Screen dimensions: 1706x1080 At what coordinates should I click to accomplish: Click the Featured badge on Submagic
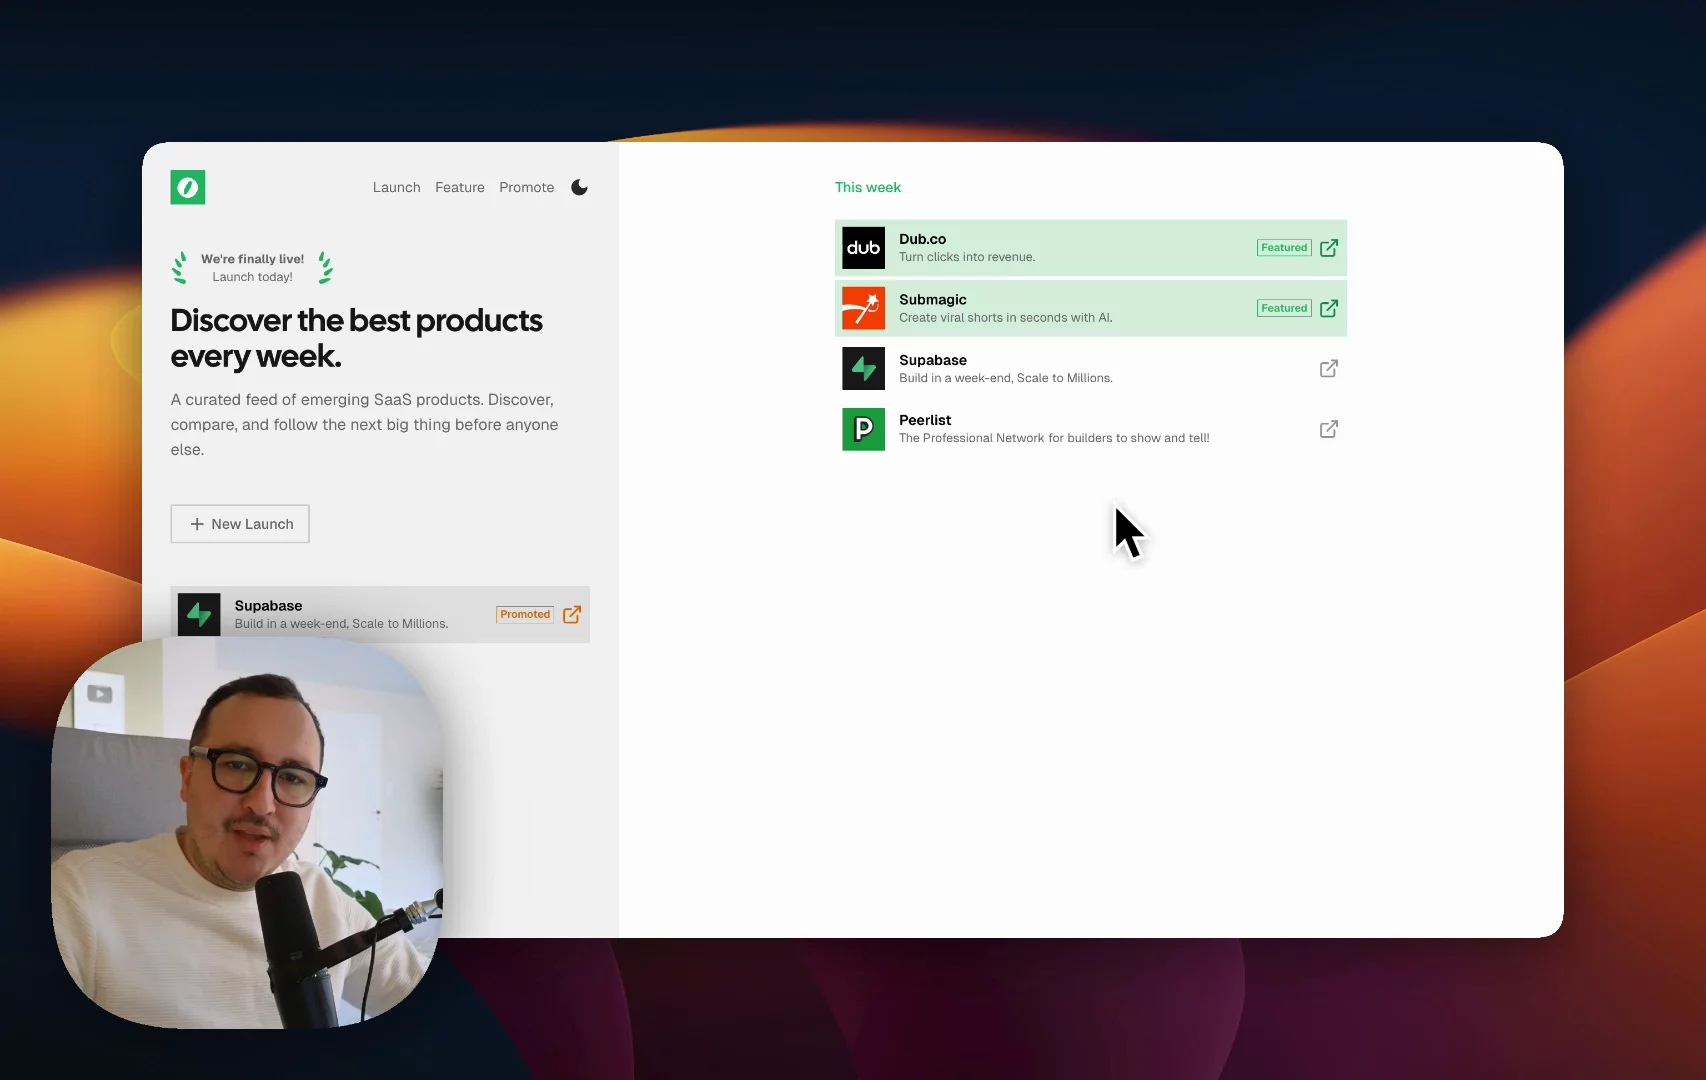coord(1283,309)
